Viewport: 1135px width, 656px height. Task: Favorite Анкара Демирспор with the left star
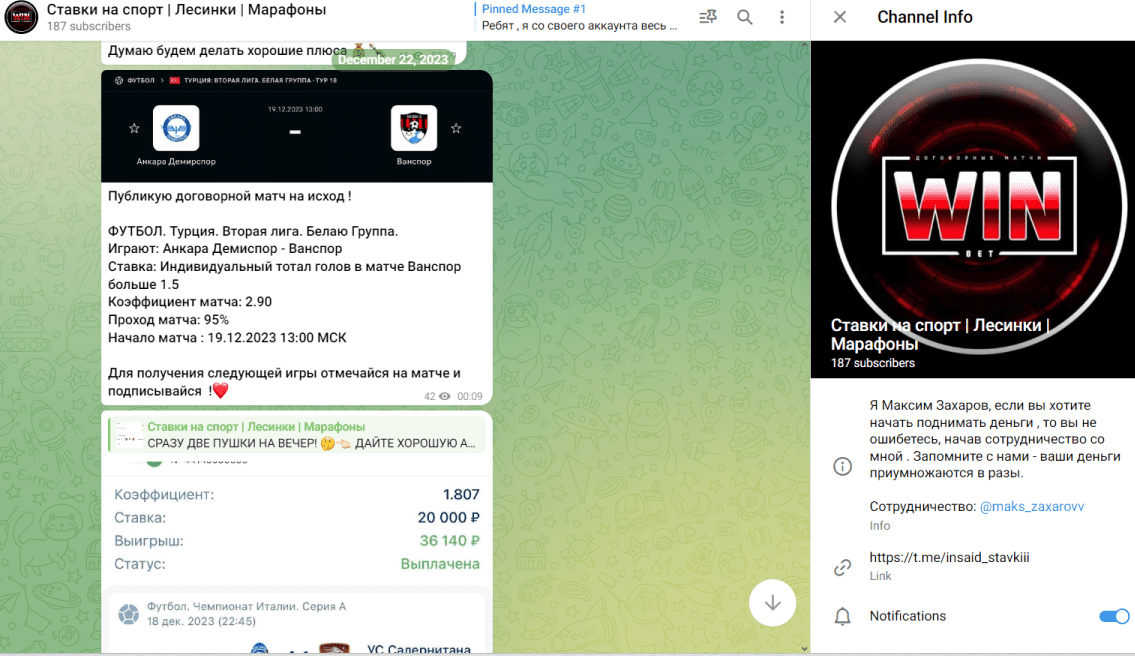point(134,128)
